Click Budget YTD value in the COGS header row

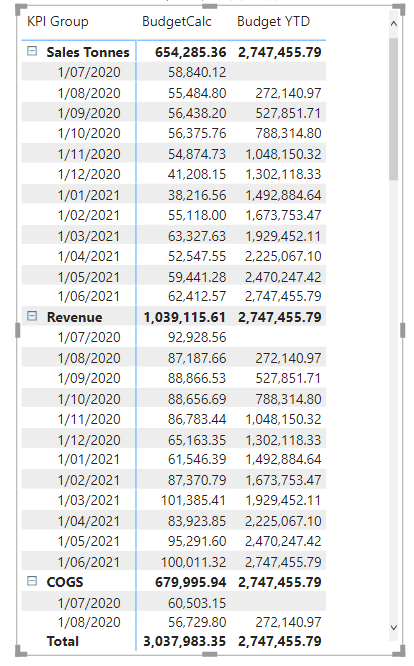(280, 582)
